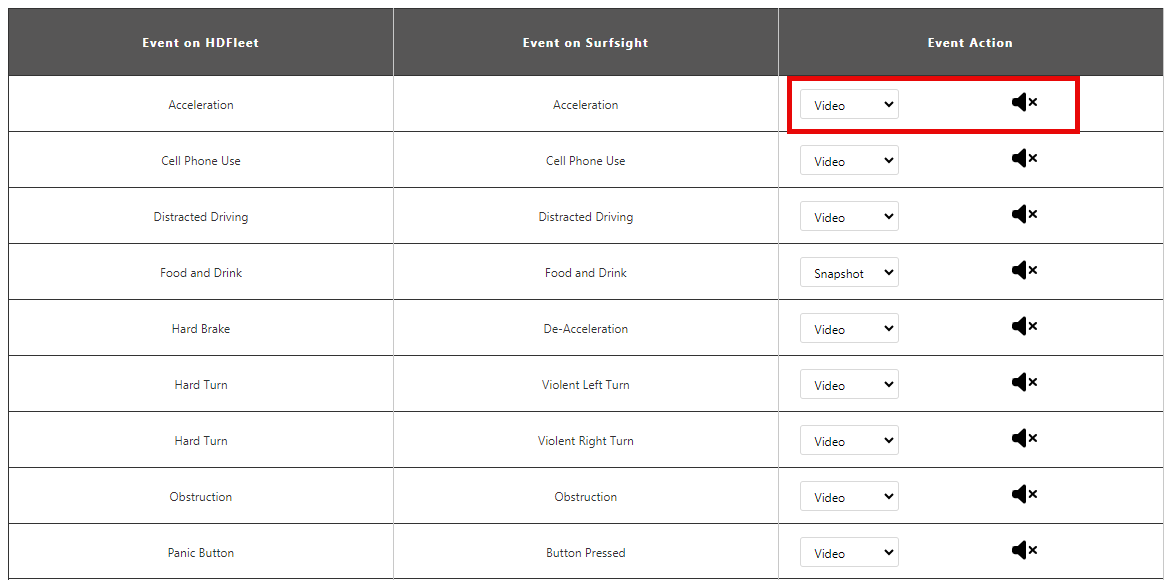Open the Acceleration event action dropdown

coord(849,104)
